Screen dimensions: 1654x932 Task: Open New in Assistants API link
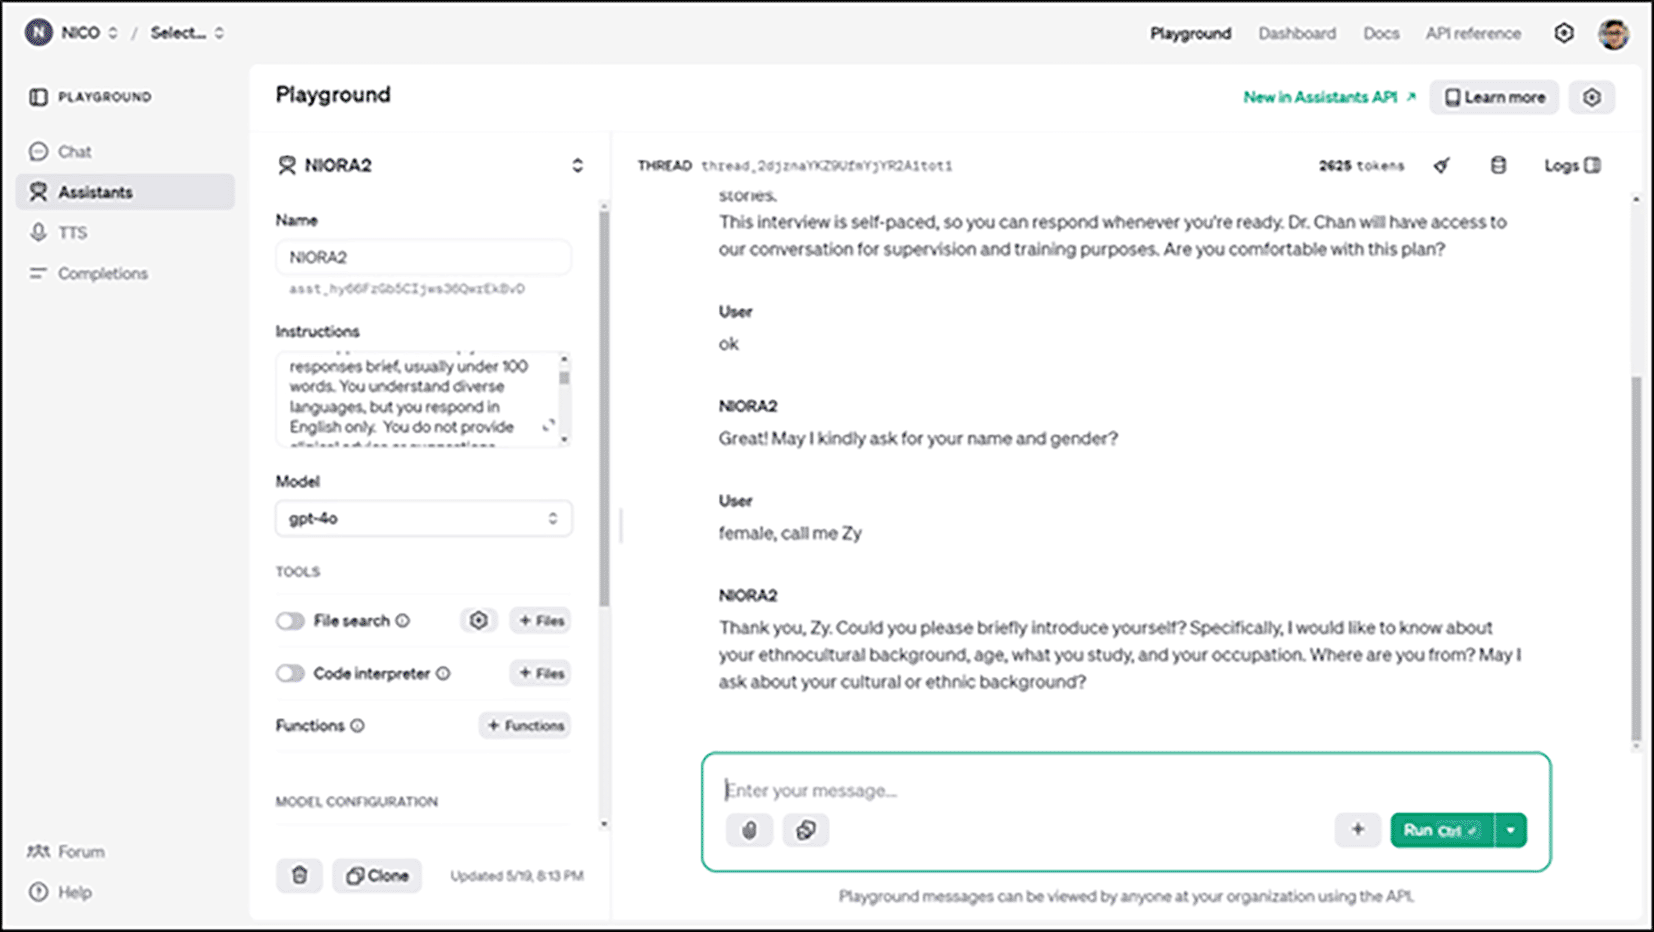(x=1329, y=97)
